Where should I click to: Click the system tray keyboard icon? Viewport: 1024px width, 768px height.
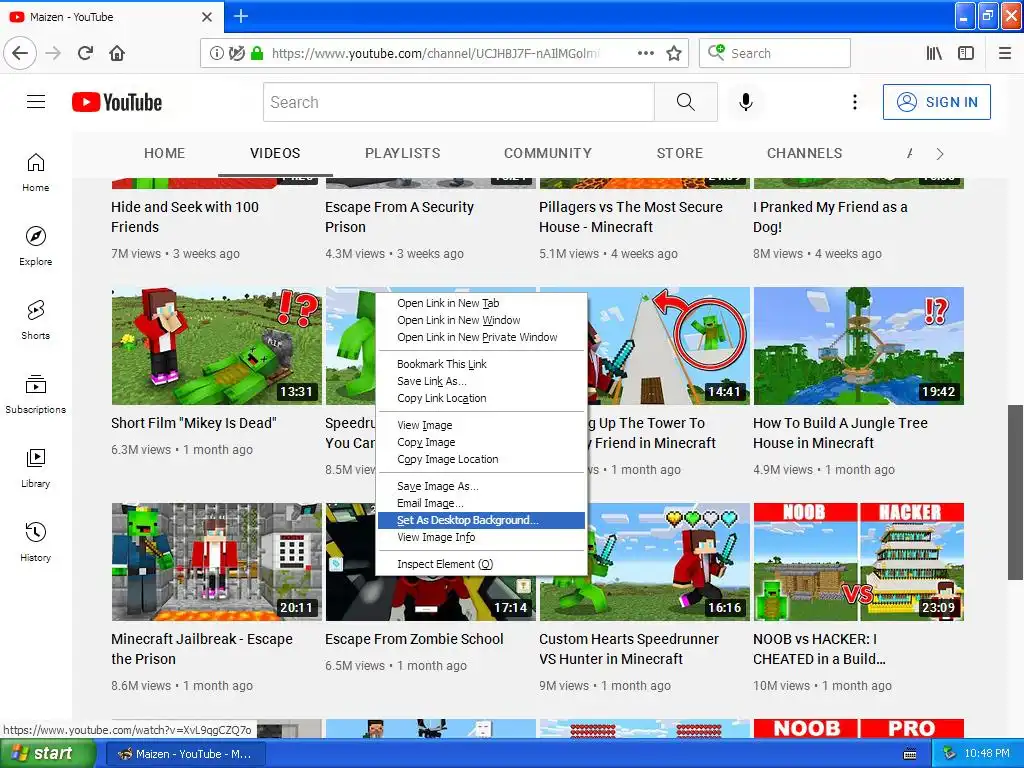[910, 754]
